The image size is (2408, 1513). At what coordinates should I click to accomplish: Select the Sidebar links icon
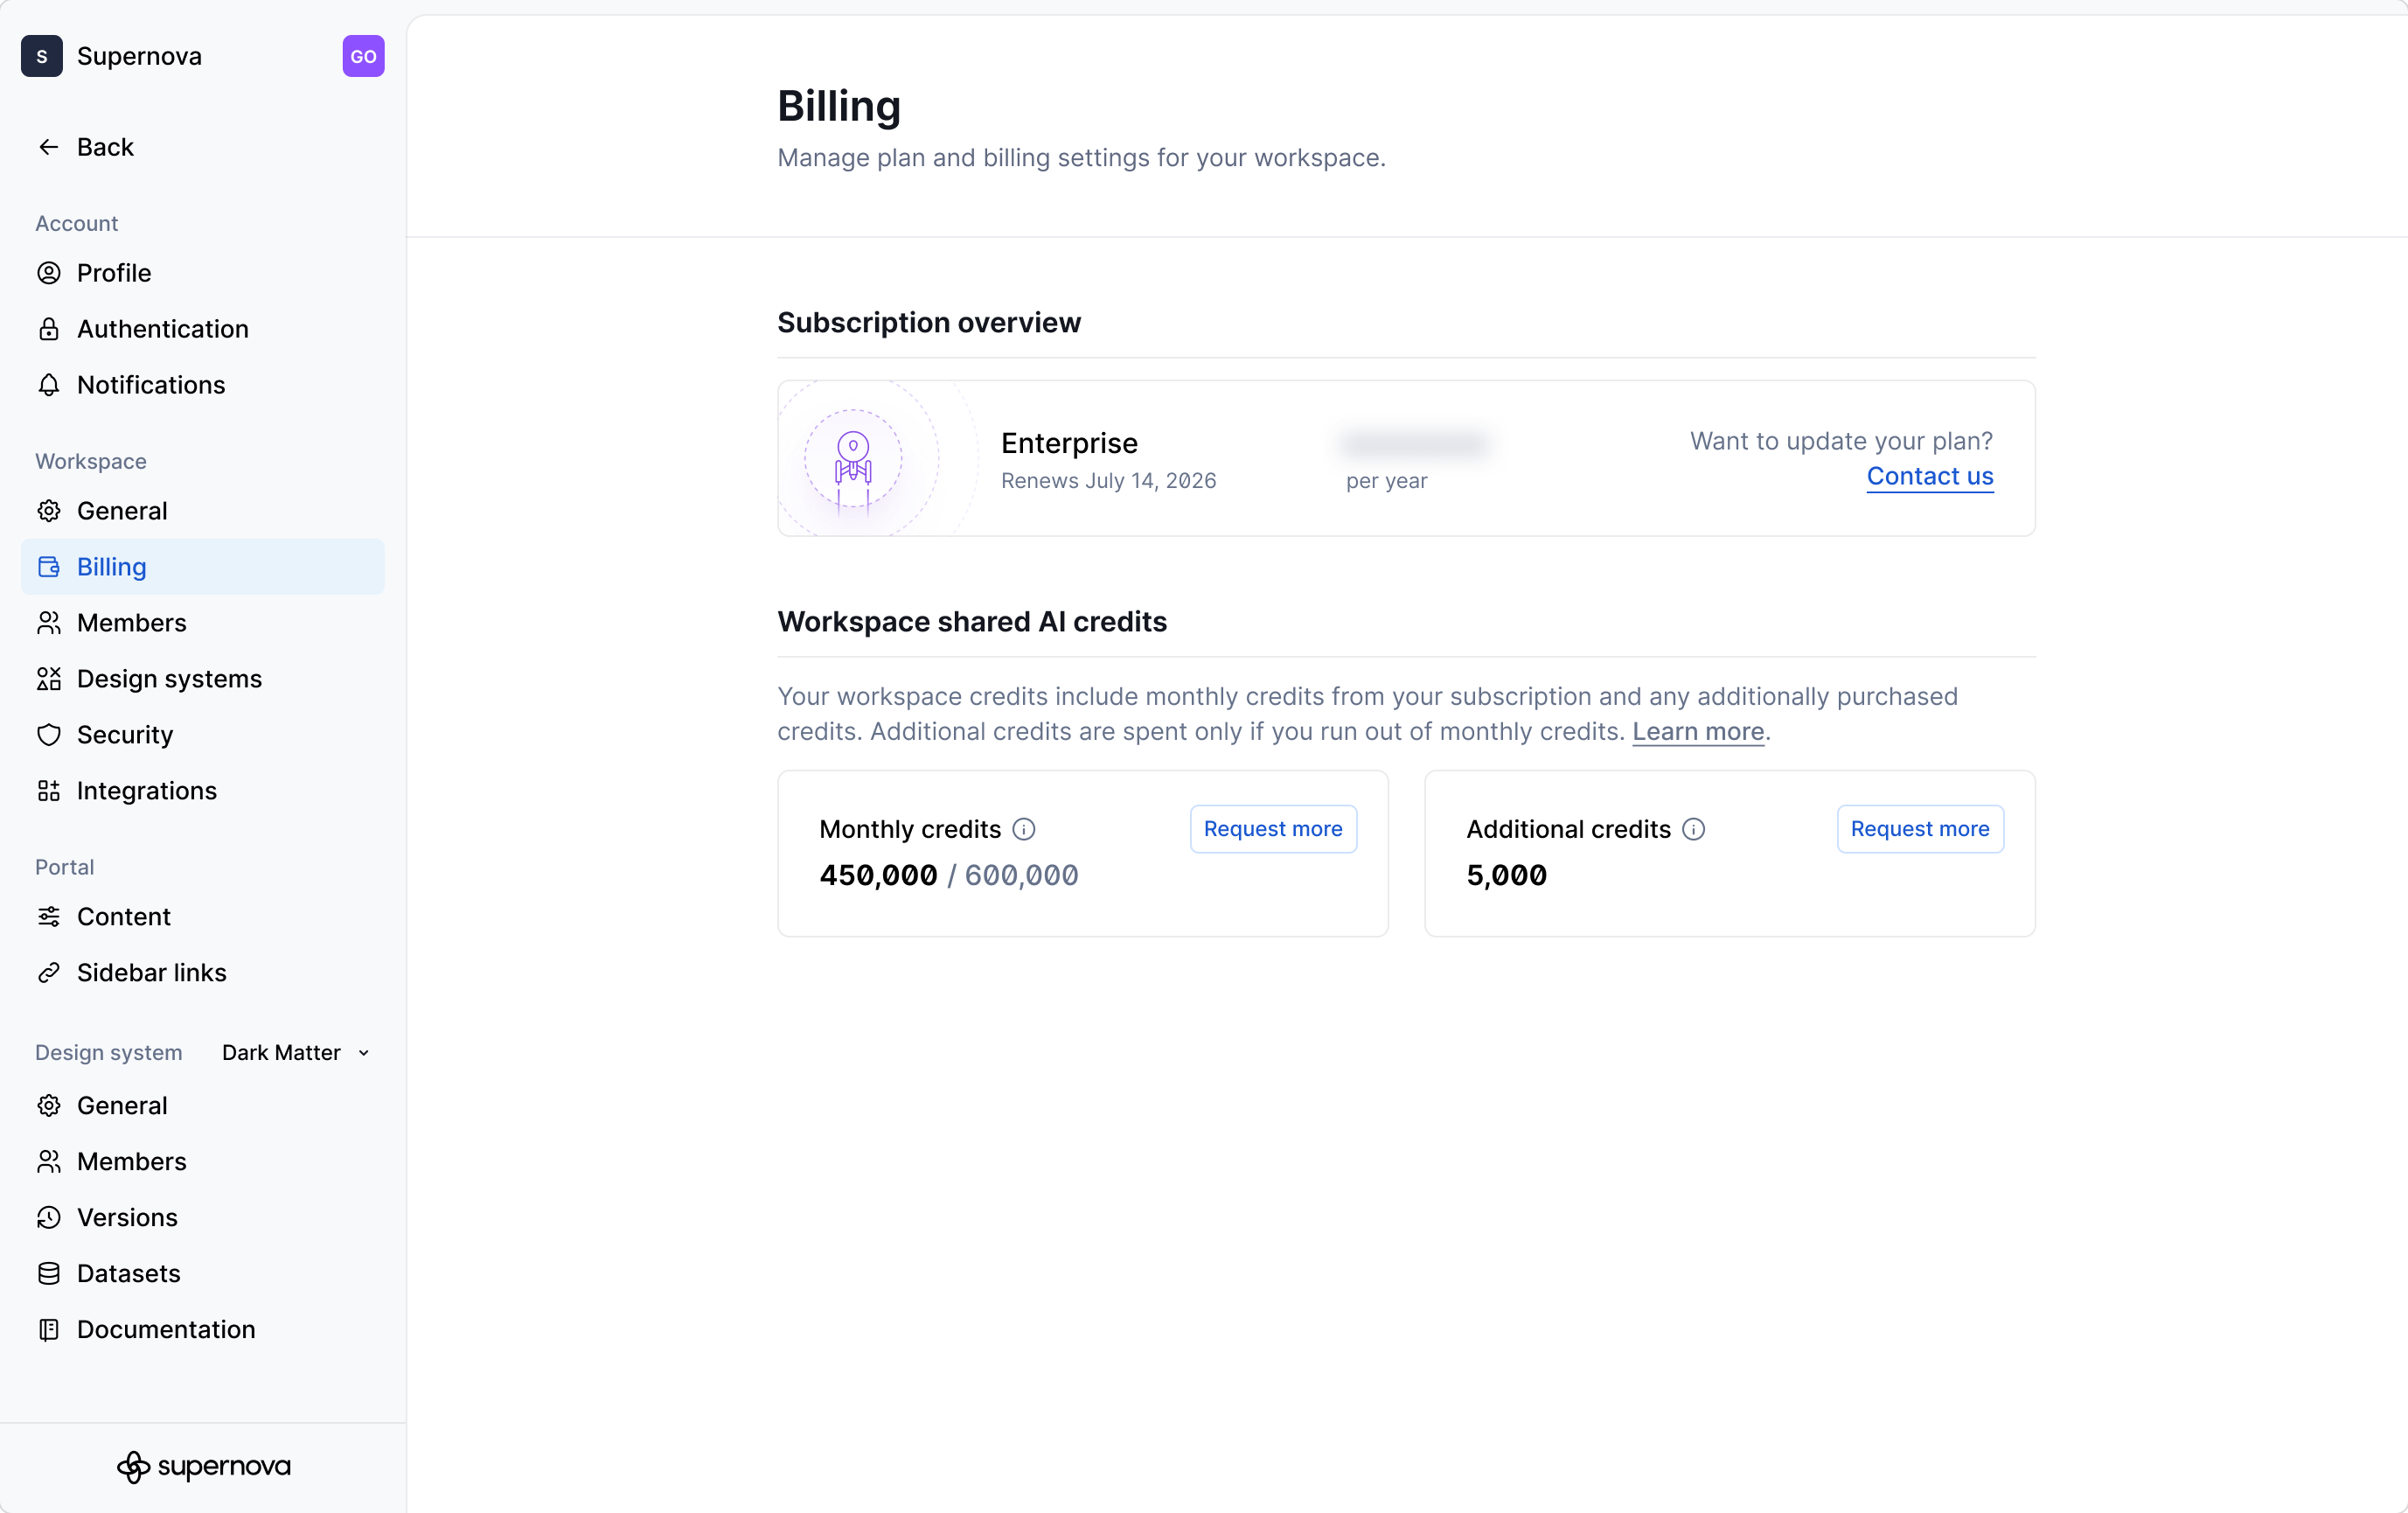tap(48, 972)
